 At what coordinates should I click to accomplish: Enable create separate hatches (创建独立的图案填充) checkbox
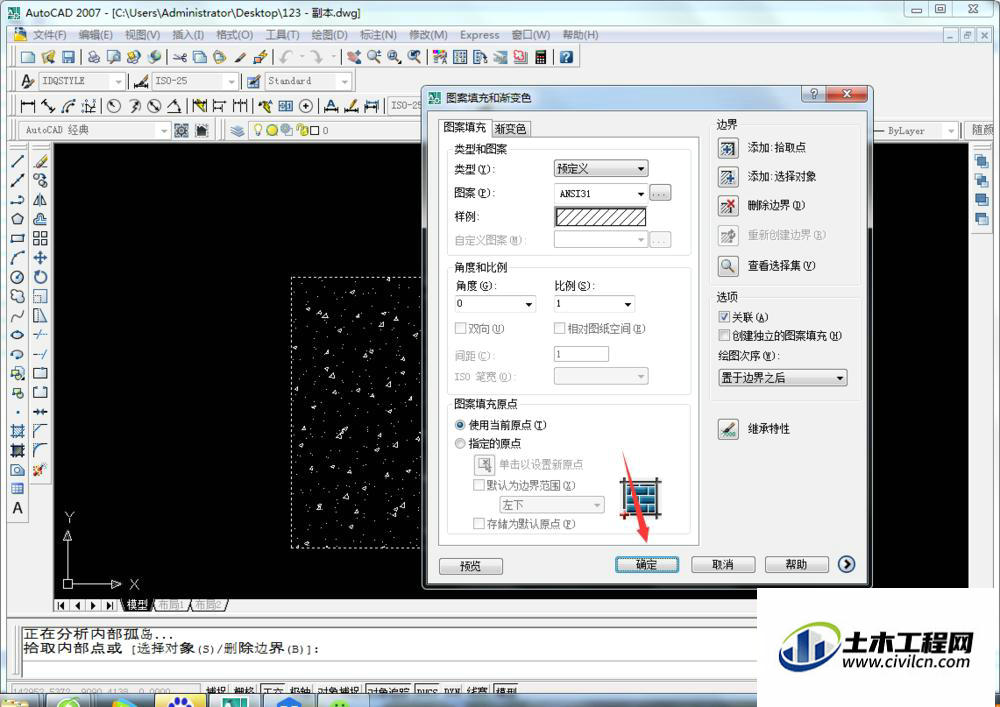724,335
